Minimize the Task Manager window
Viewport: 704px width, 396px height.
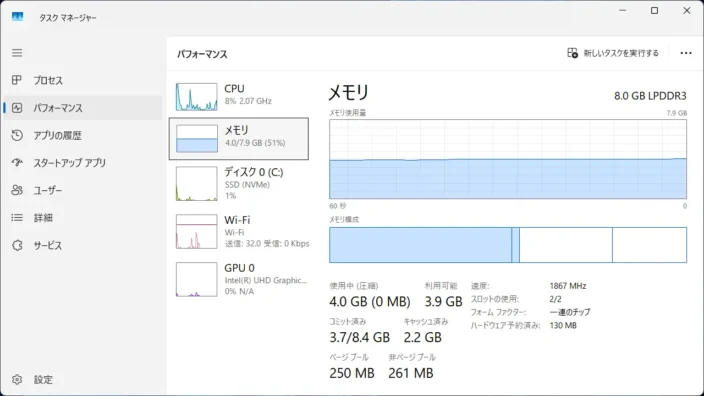[622, 10]
